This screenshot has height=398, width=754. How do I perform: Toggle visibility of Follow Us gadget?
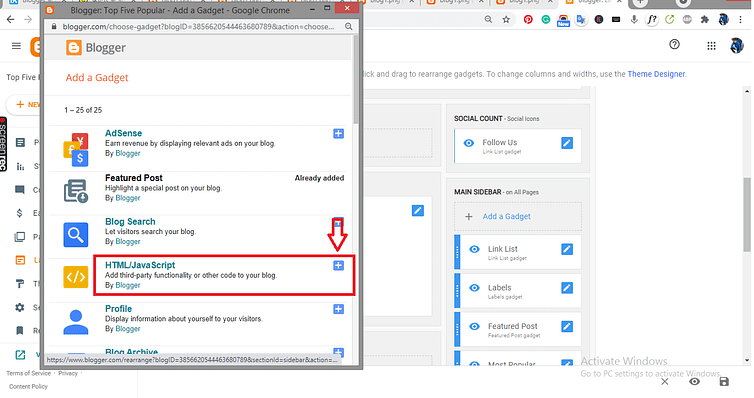click(469, 143)
